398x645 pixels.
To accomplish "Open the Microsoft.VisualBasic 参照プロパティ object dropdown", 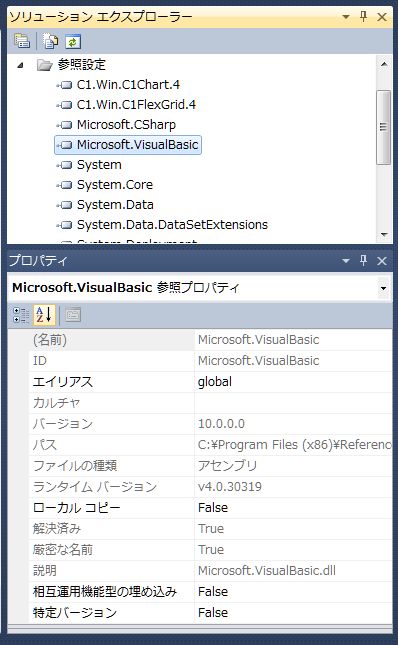I will point(383,288).
